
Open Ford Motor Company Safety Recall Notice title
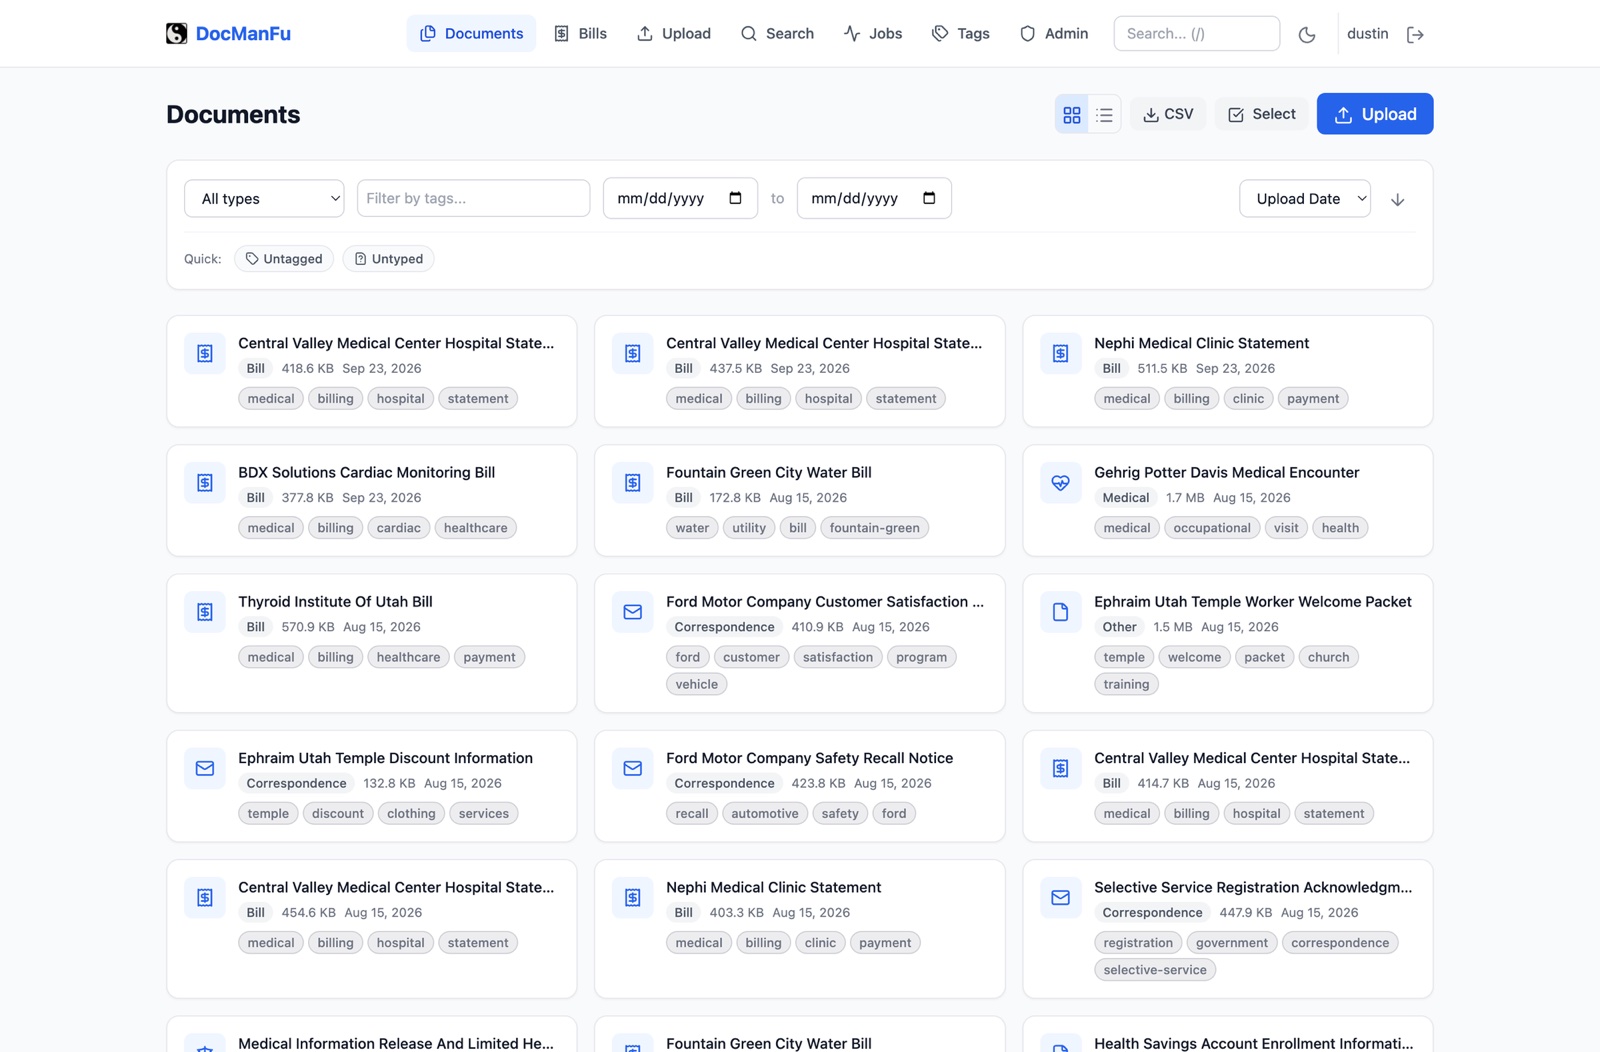tap(809, 758)
